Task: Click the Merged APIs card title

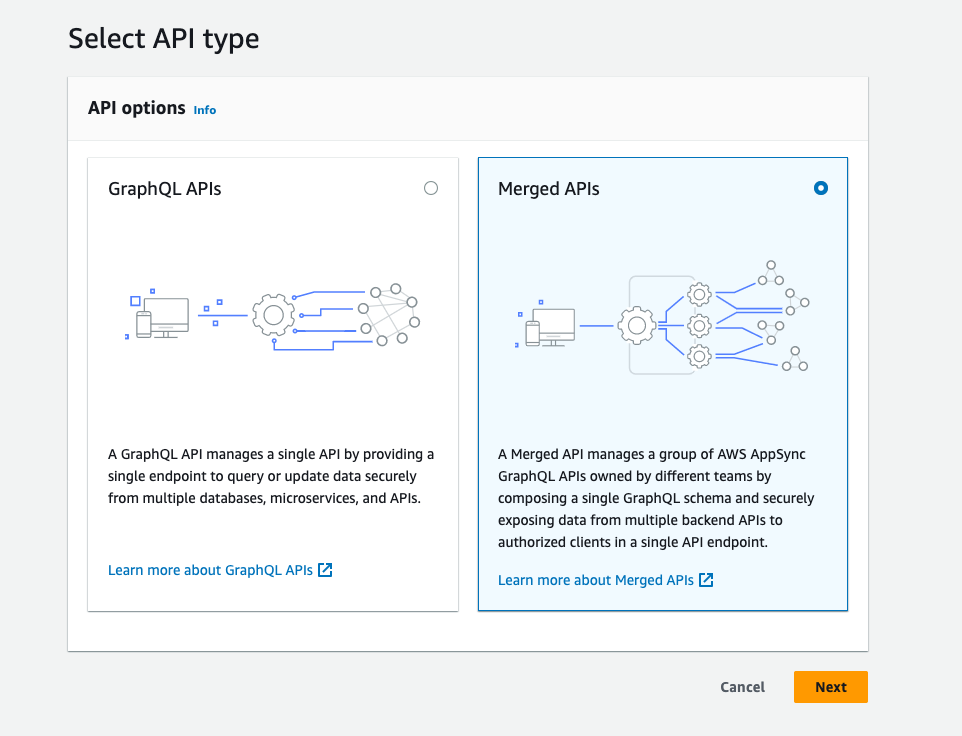Action: click(548, 188)
